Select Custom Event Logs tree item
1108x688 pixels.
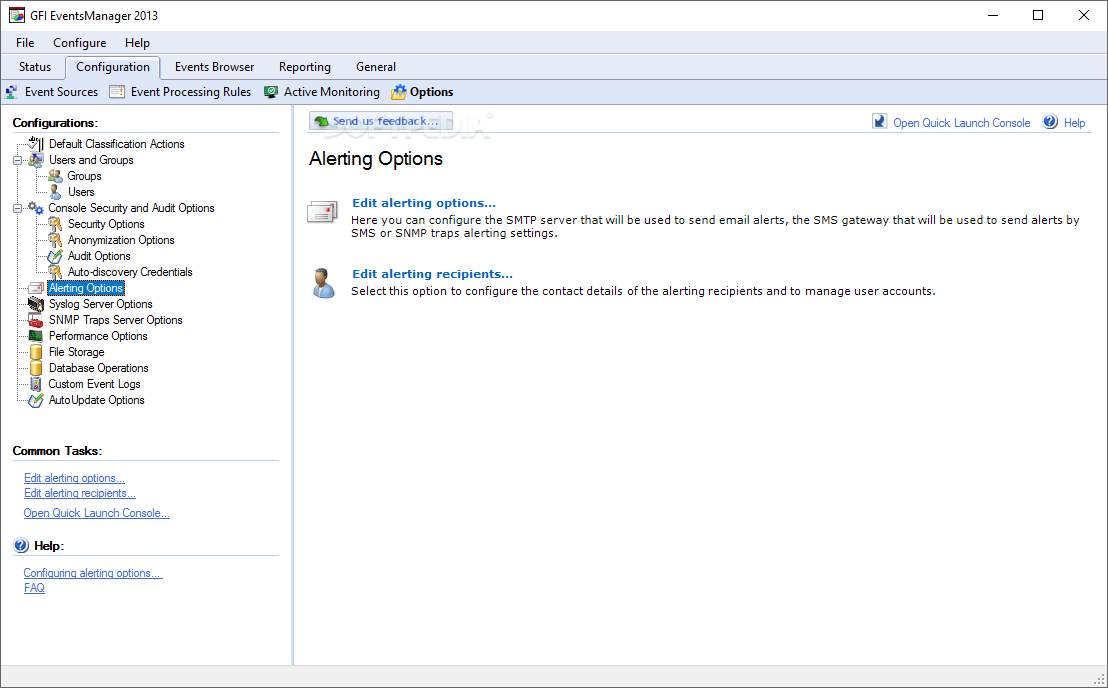(x=94, y=384)
